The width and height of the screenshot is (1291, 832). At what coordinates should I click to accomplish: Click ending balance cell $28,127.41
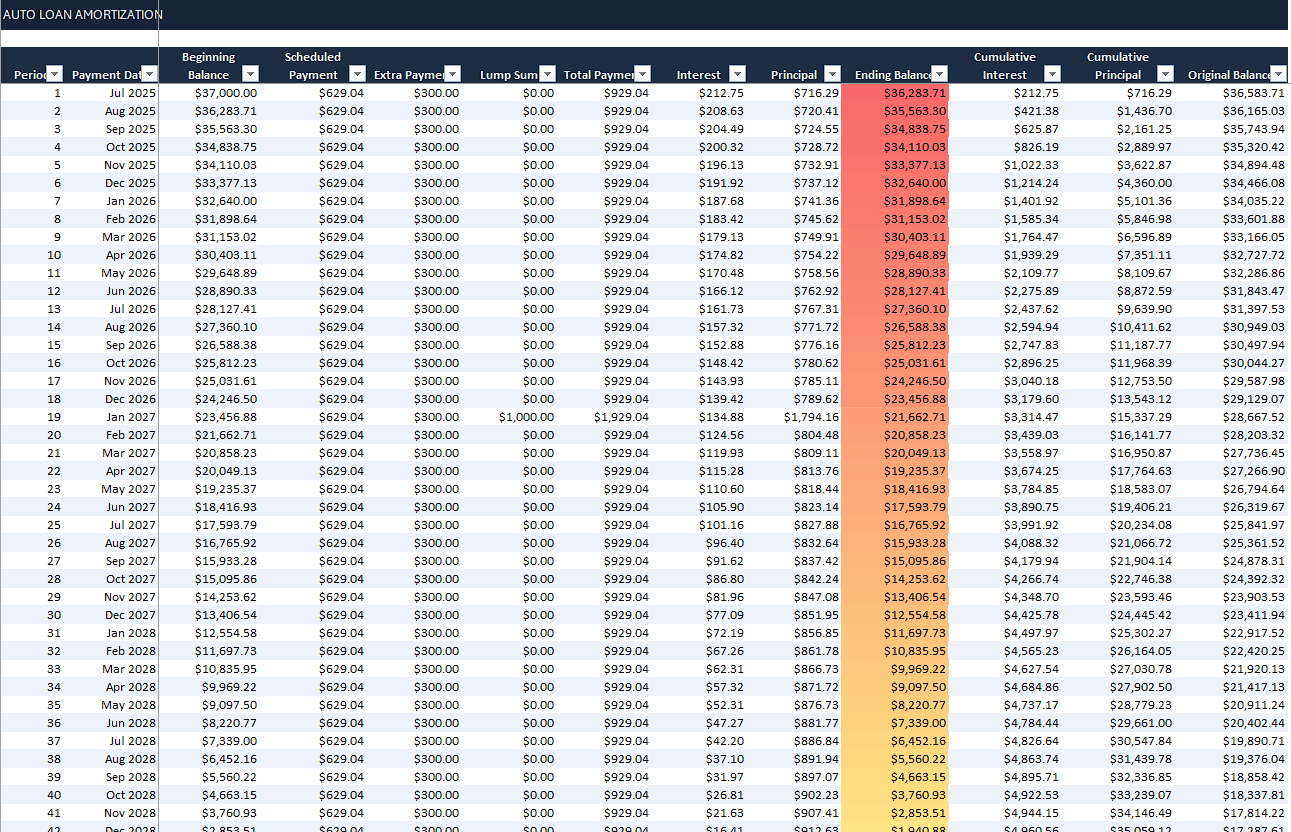click(x=895, y=291)
